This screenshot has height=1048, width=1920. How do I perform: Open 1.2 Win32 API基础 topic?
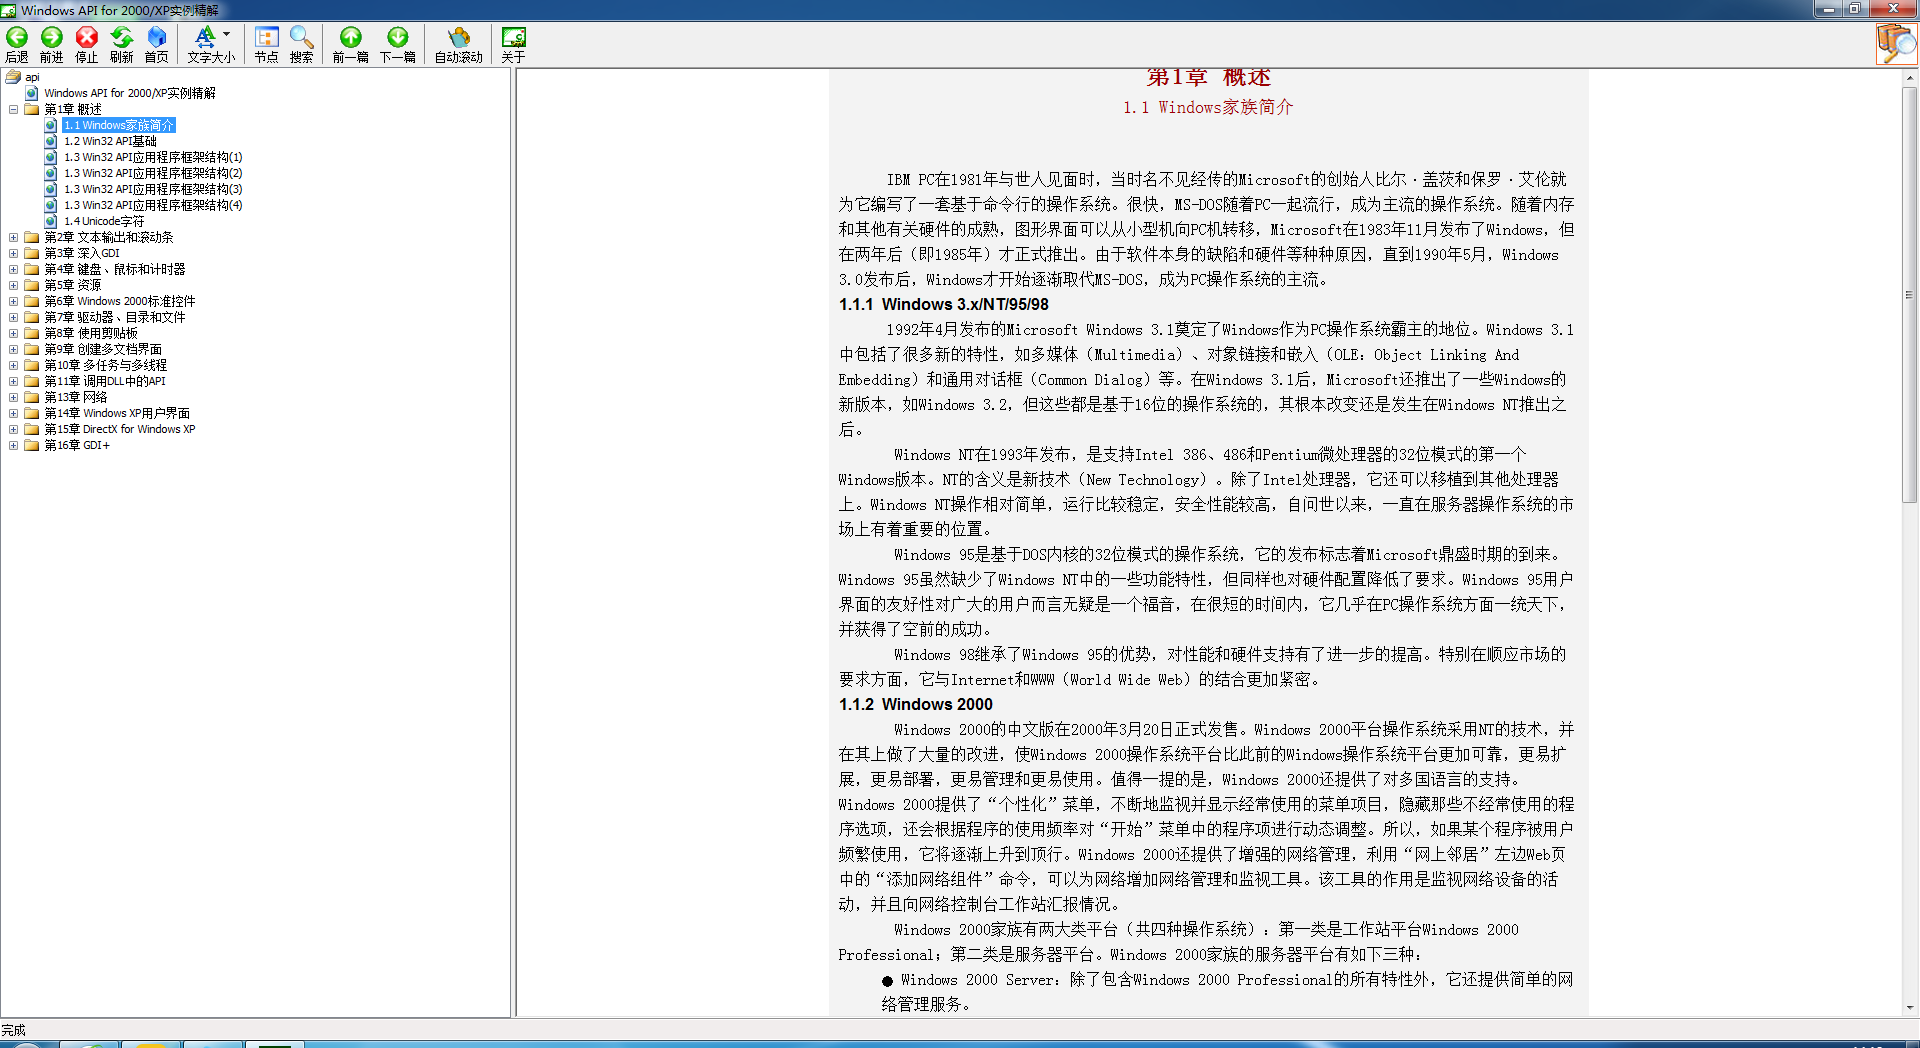pos(110,141)
